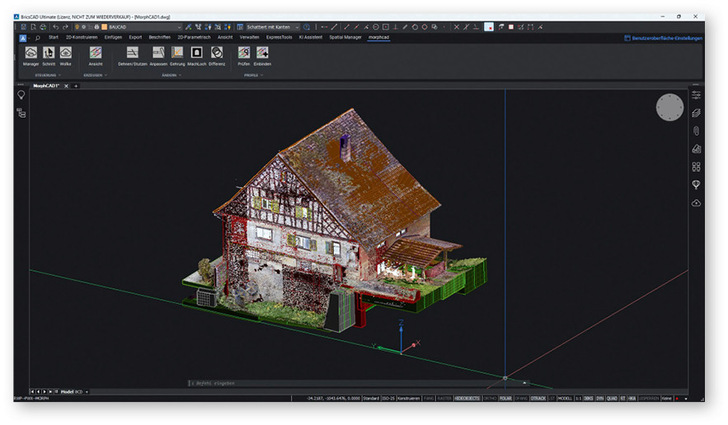Open the Ansicht tool in ribbon

point(95,54)
